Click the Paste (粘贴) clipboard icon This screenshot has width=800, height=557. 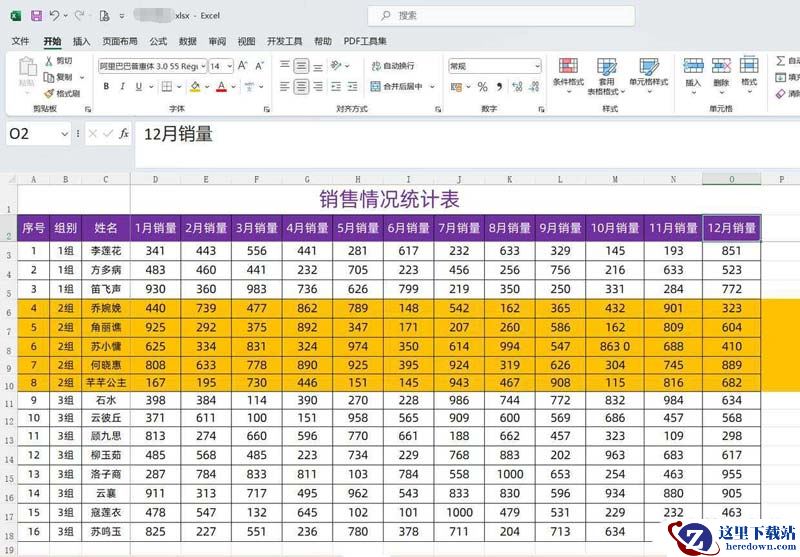[27, 69]
